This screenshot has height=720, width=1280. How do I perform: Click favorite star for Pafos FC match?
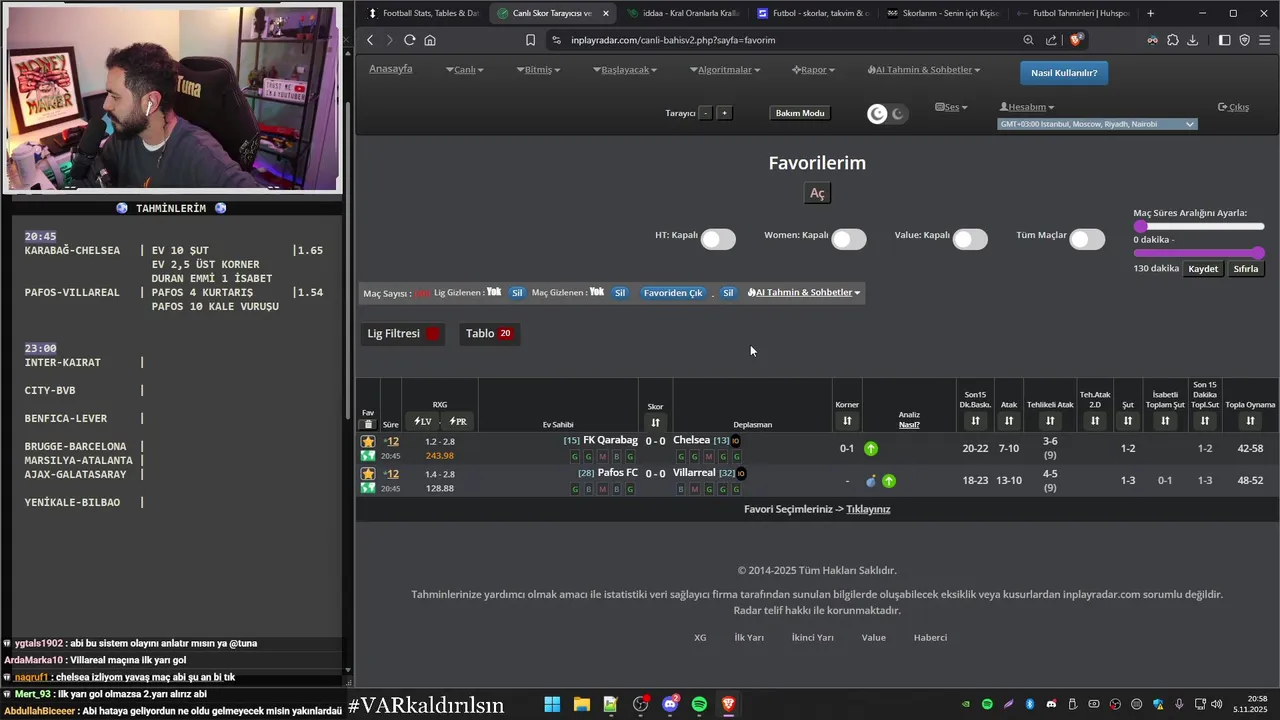coord(368,473)
